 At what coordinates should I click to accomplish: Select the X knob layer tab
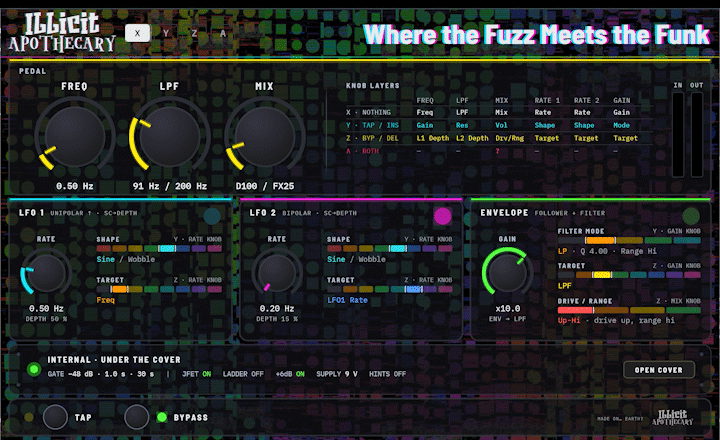[x=137, y=33]
